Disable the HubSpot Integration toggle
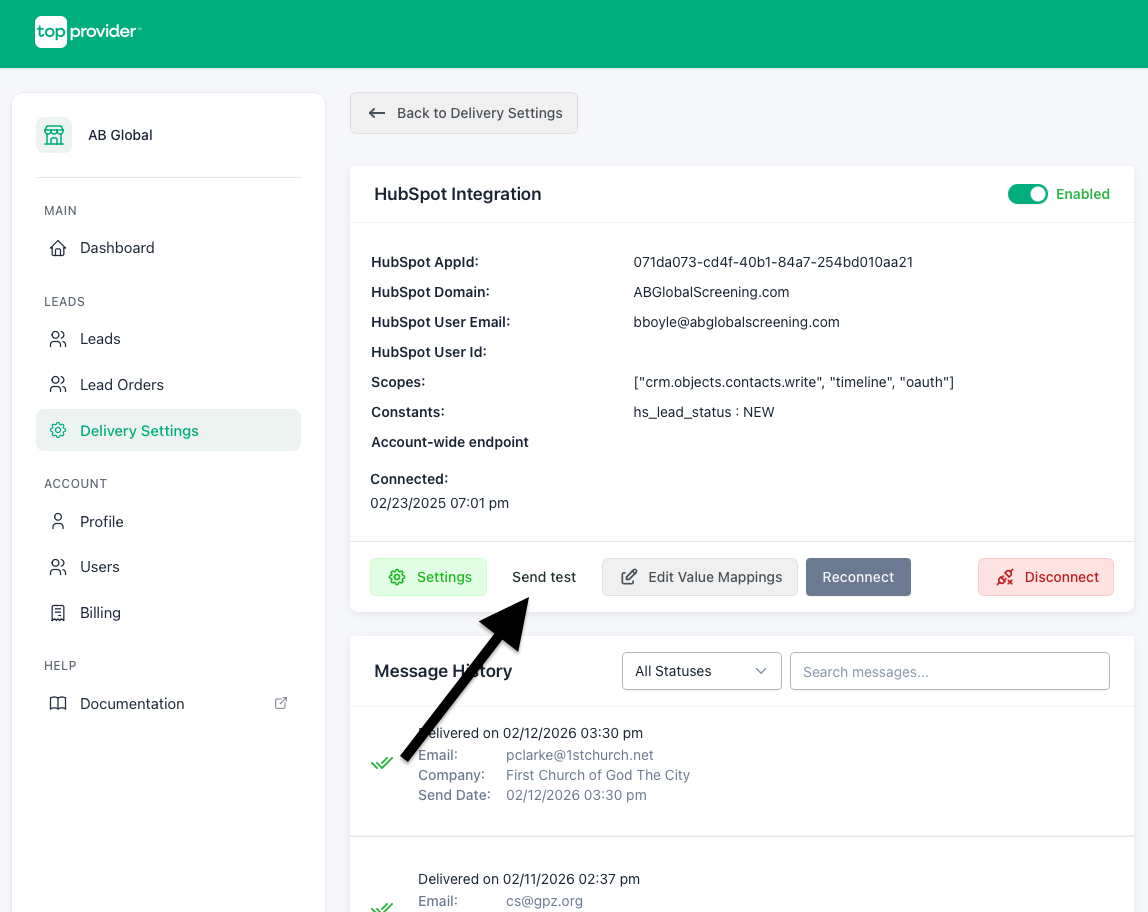Viewport: 1148px width, 912px height. click(1027, 194)
